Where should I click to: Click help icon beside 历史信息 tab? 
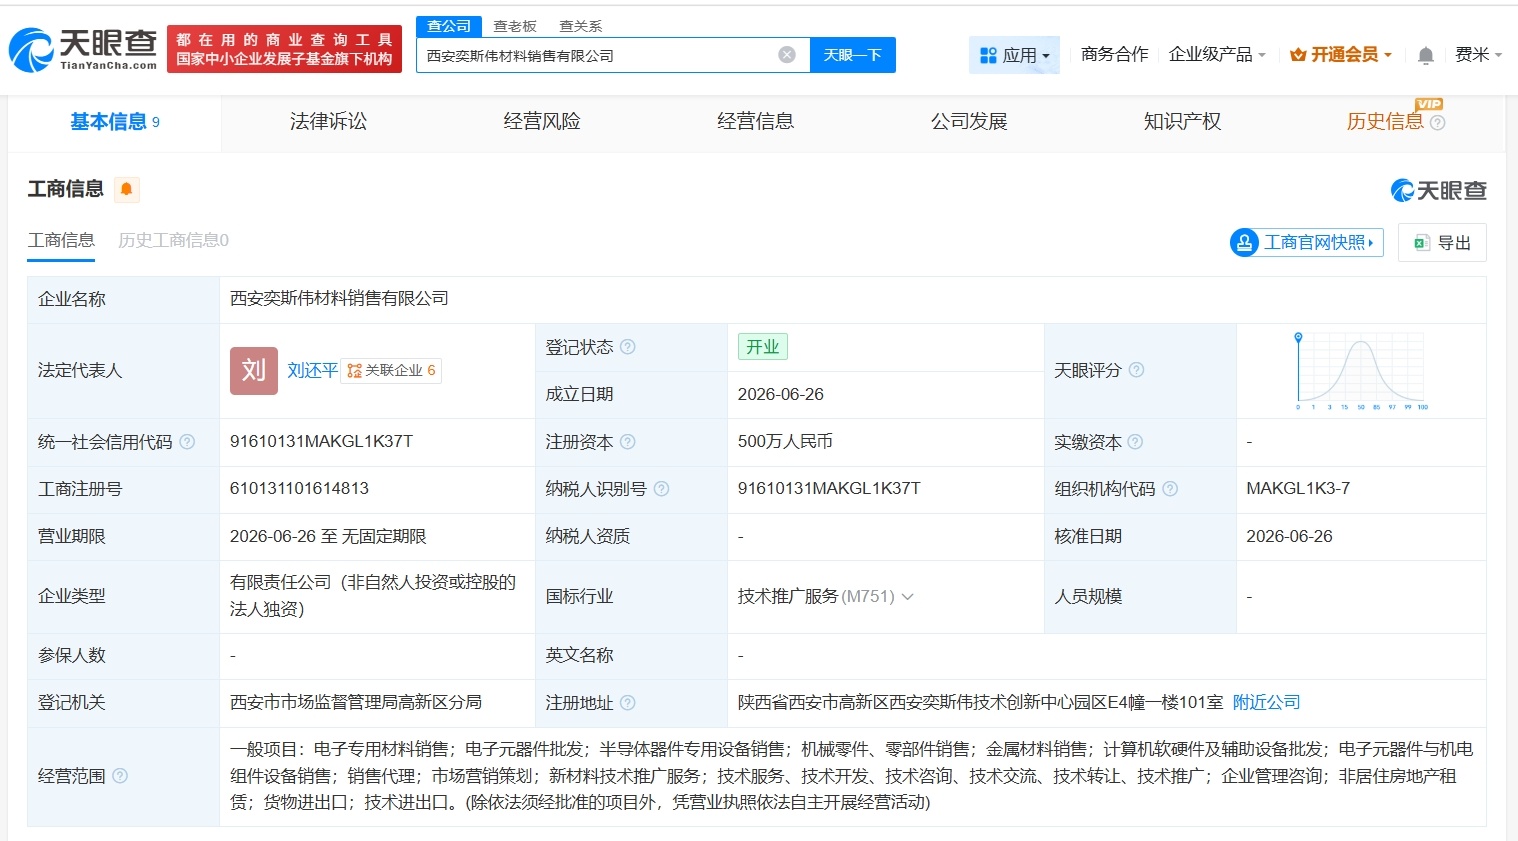click(x=1438, y=123)
